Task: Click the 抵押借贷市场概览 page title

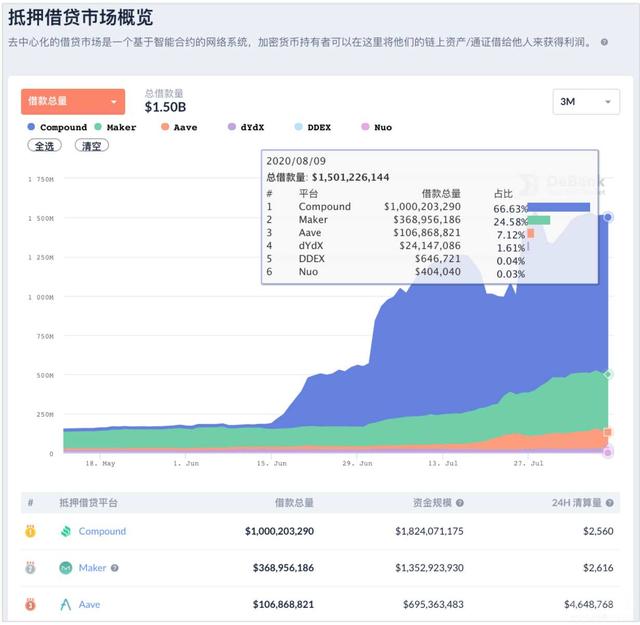Action: tap(80, 18)
